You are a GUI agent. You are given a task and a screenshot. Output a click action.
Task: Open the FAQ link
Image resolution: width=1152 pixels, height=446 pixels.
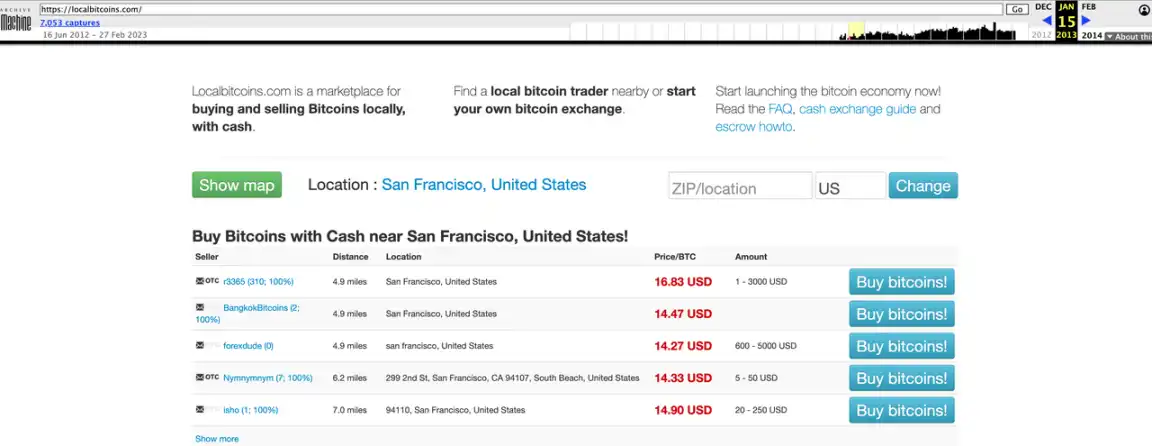click(x=780, y=109)
